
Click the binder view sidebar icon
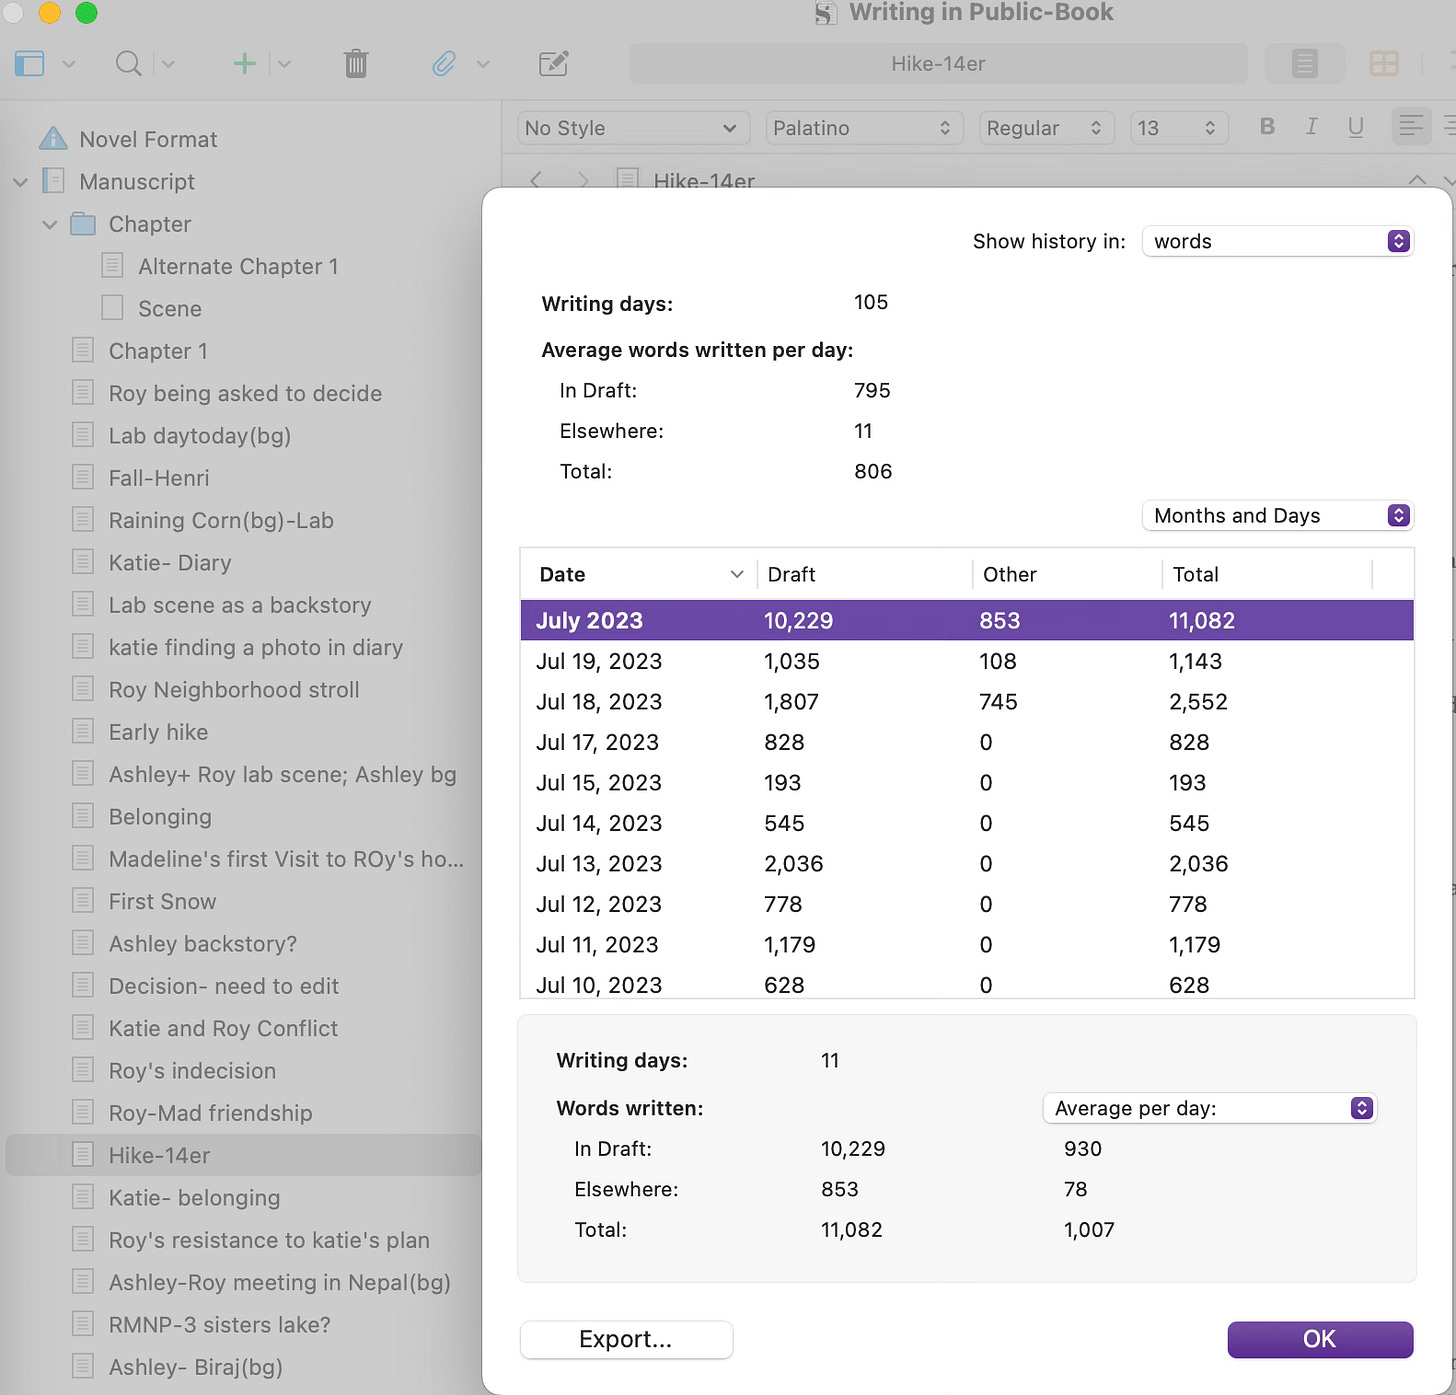click(x=30, y=64)
